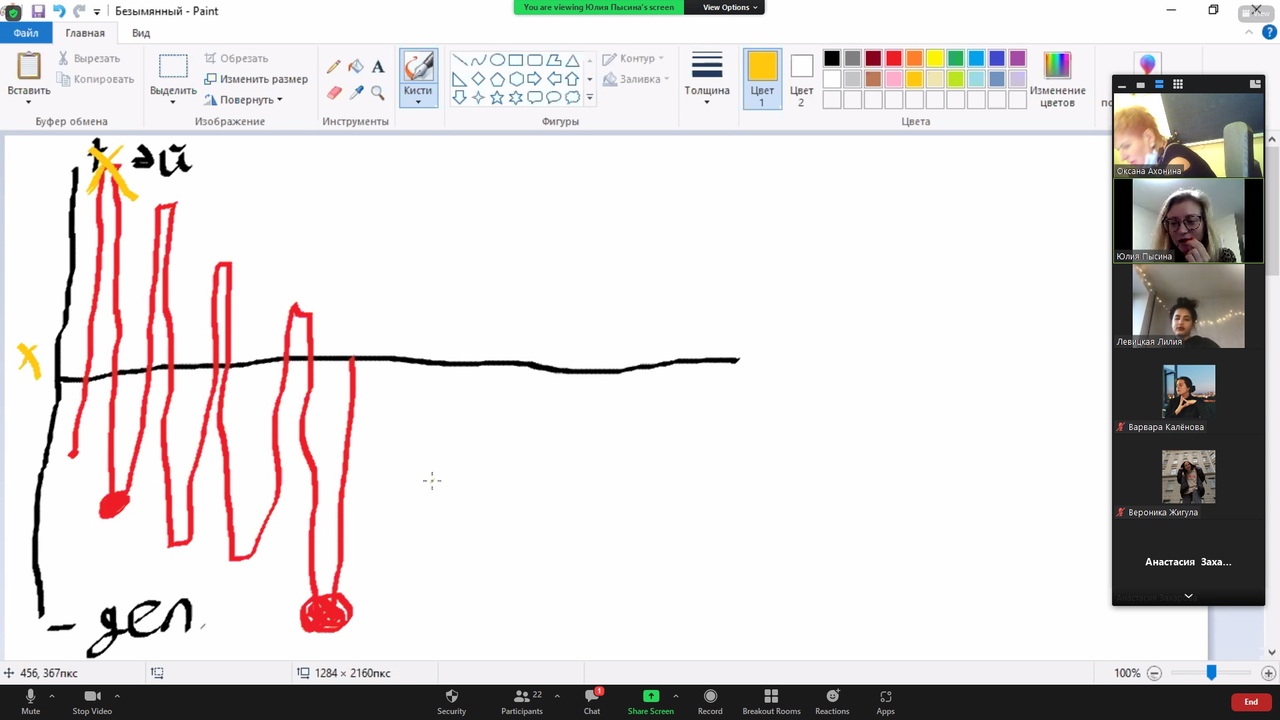1280x720 pixels.
Task: Open the View Options dropdown
Action: tap(730, 7)
